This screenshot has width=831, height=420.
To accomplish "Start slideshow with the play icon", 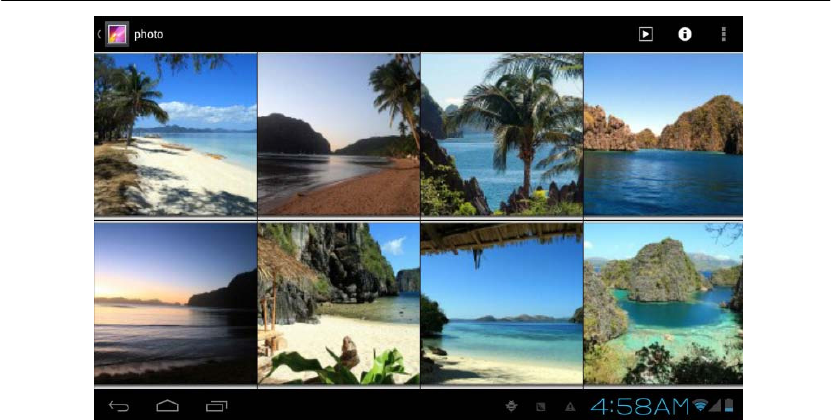I will coord(645,34).
